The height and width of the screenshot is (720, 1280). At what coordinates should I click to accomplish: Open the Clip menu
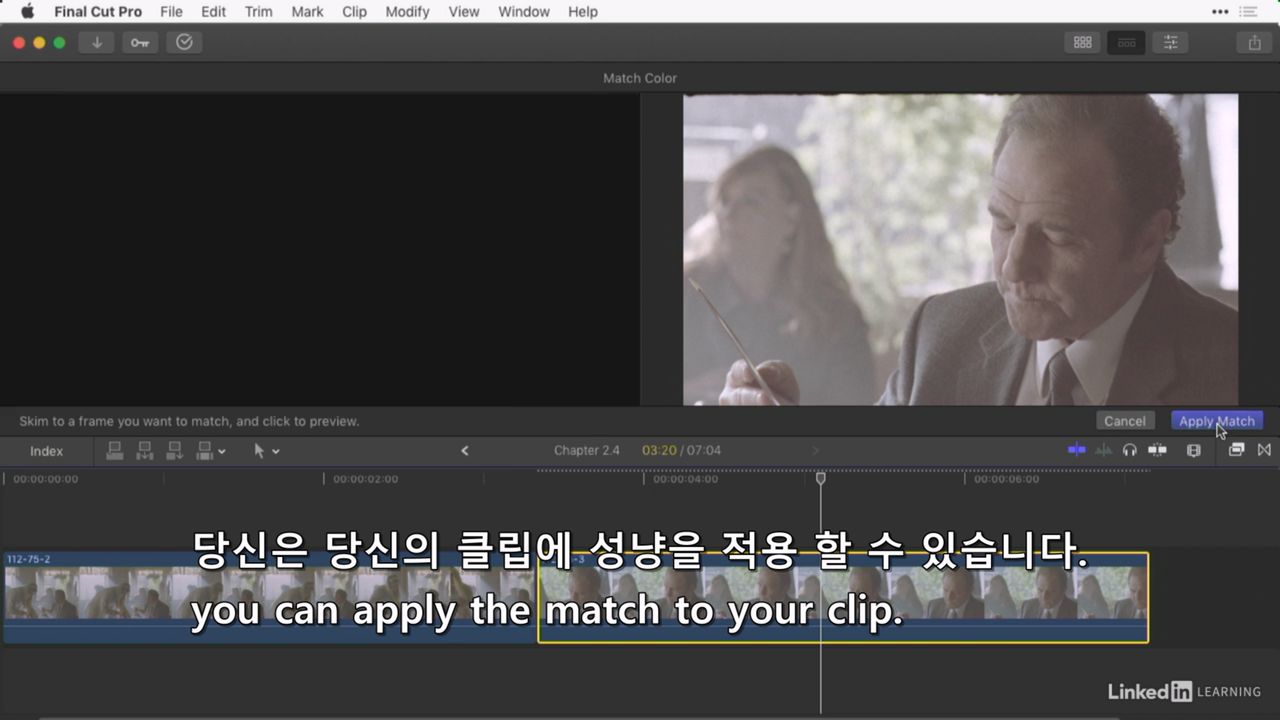354,12
